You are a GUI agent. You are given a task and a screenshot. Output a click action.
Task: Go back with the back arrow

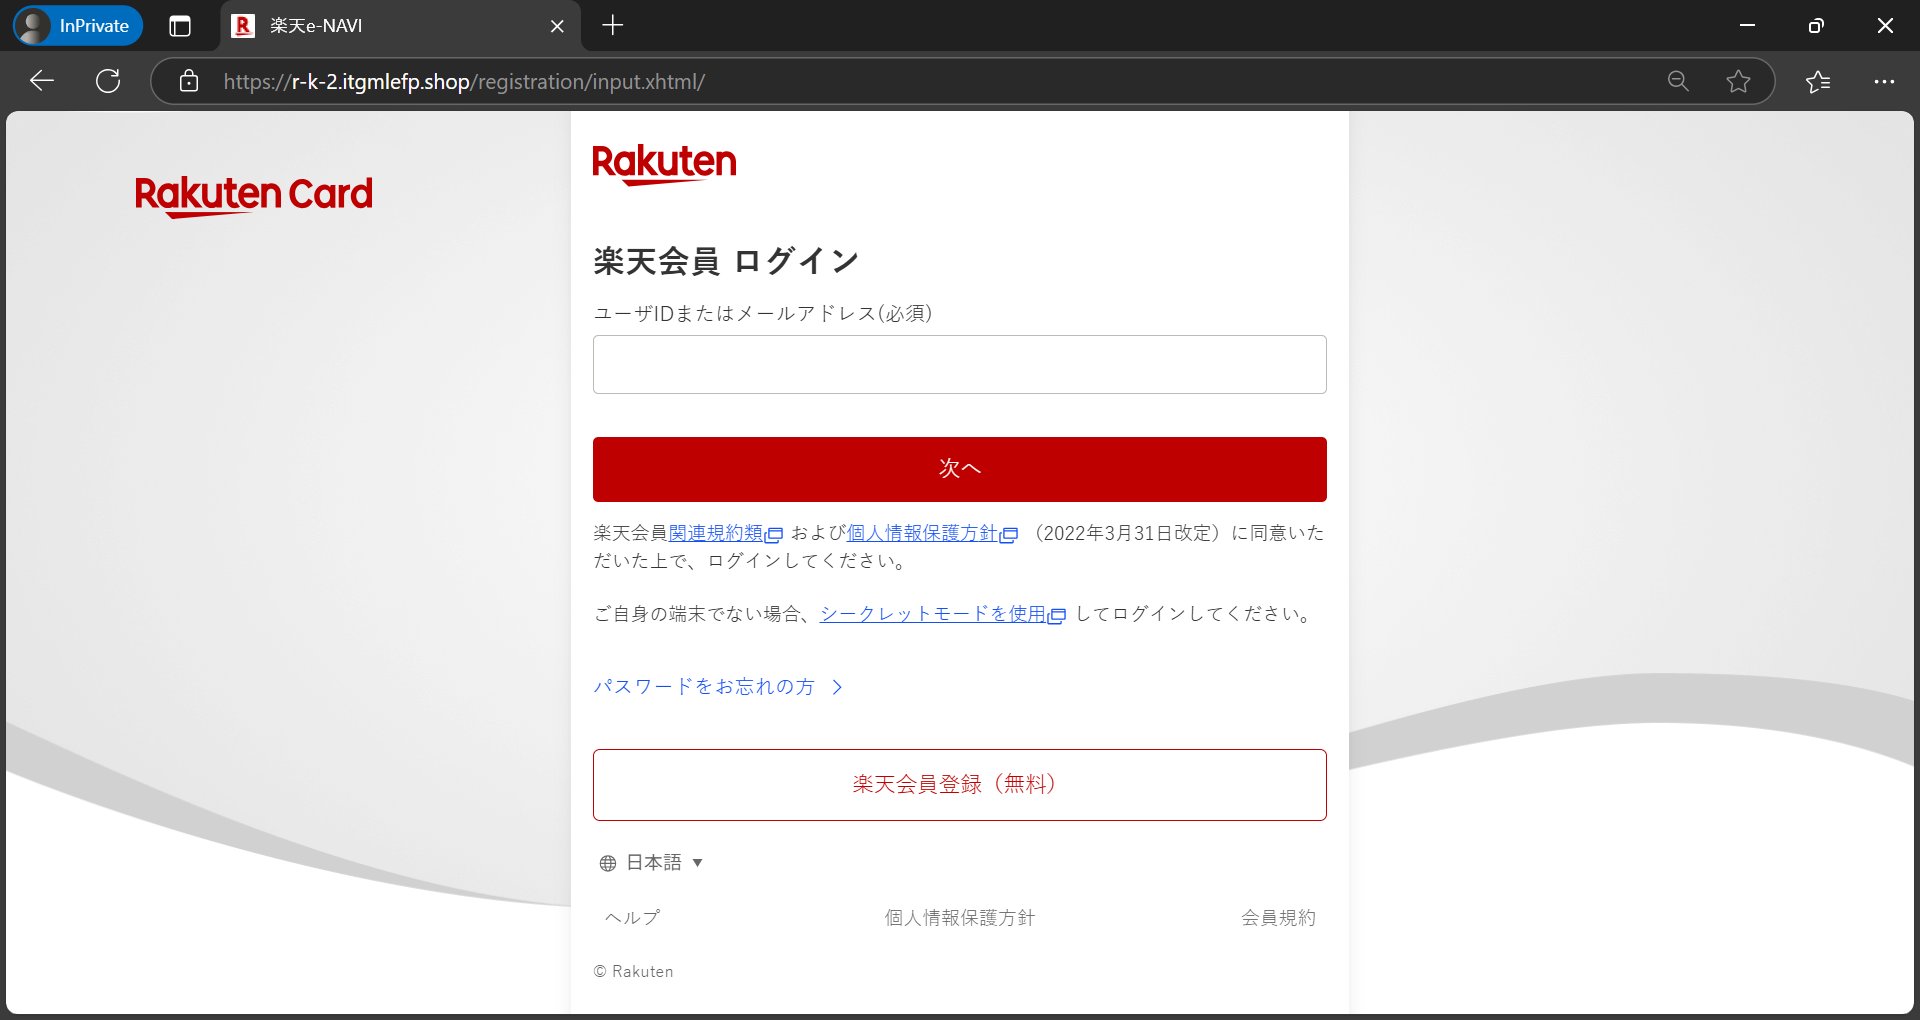42,81
